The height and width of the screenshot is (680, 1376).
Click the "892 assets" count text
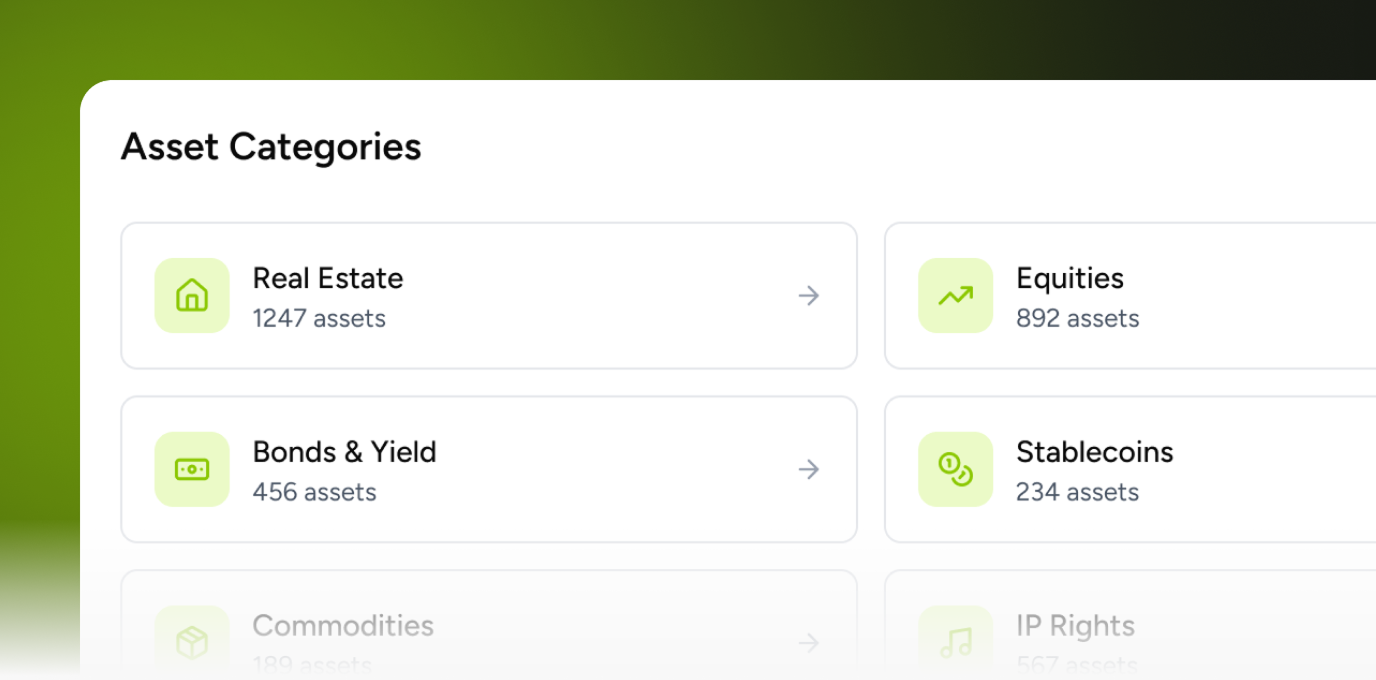(x=1077, y=319)
